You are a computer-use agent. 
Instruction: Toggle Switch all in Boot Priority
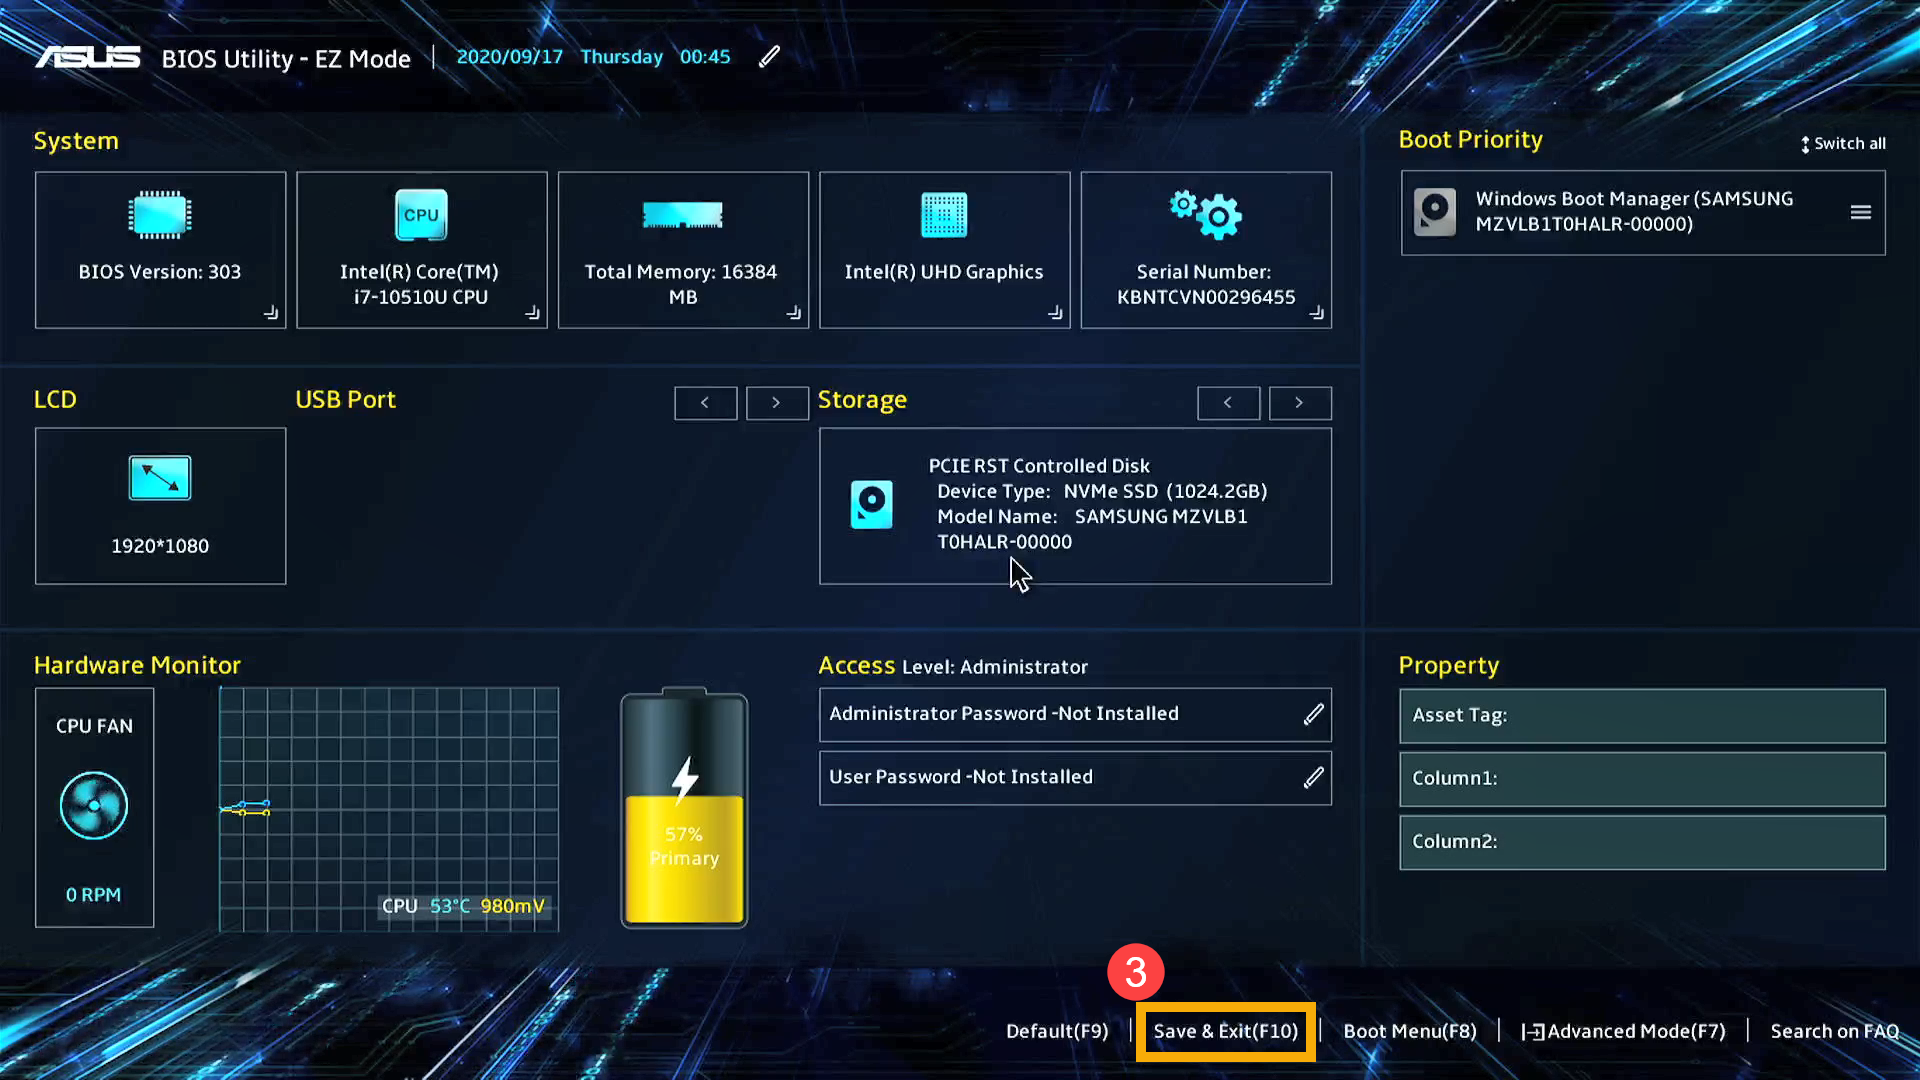point(1843,144)
